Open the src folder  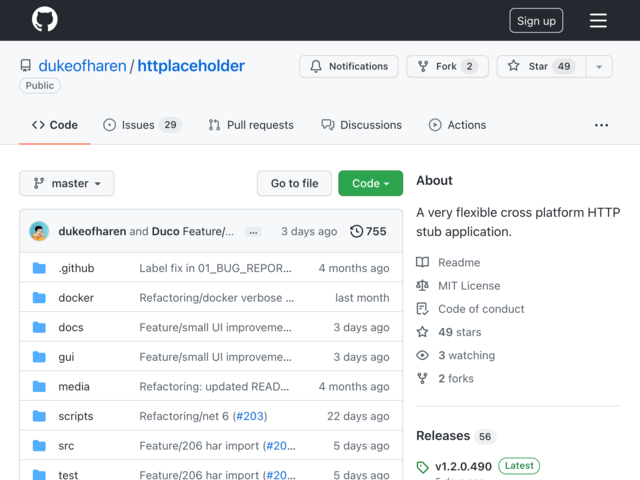[66, 446]
